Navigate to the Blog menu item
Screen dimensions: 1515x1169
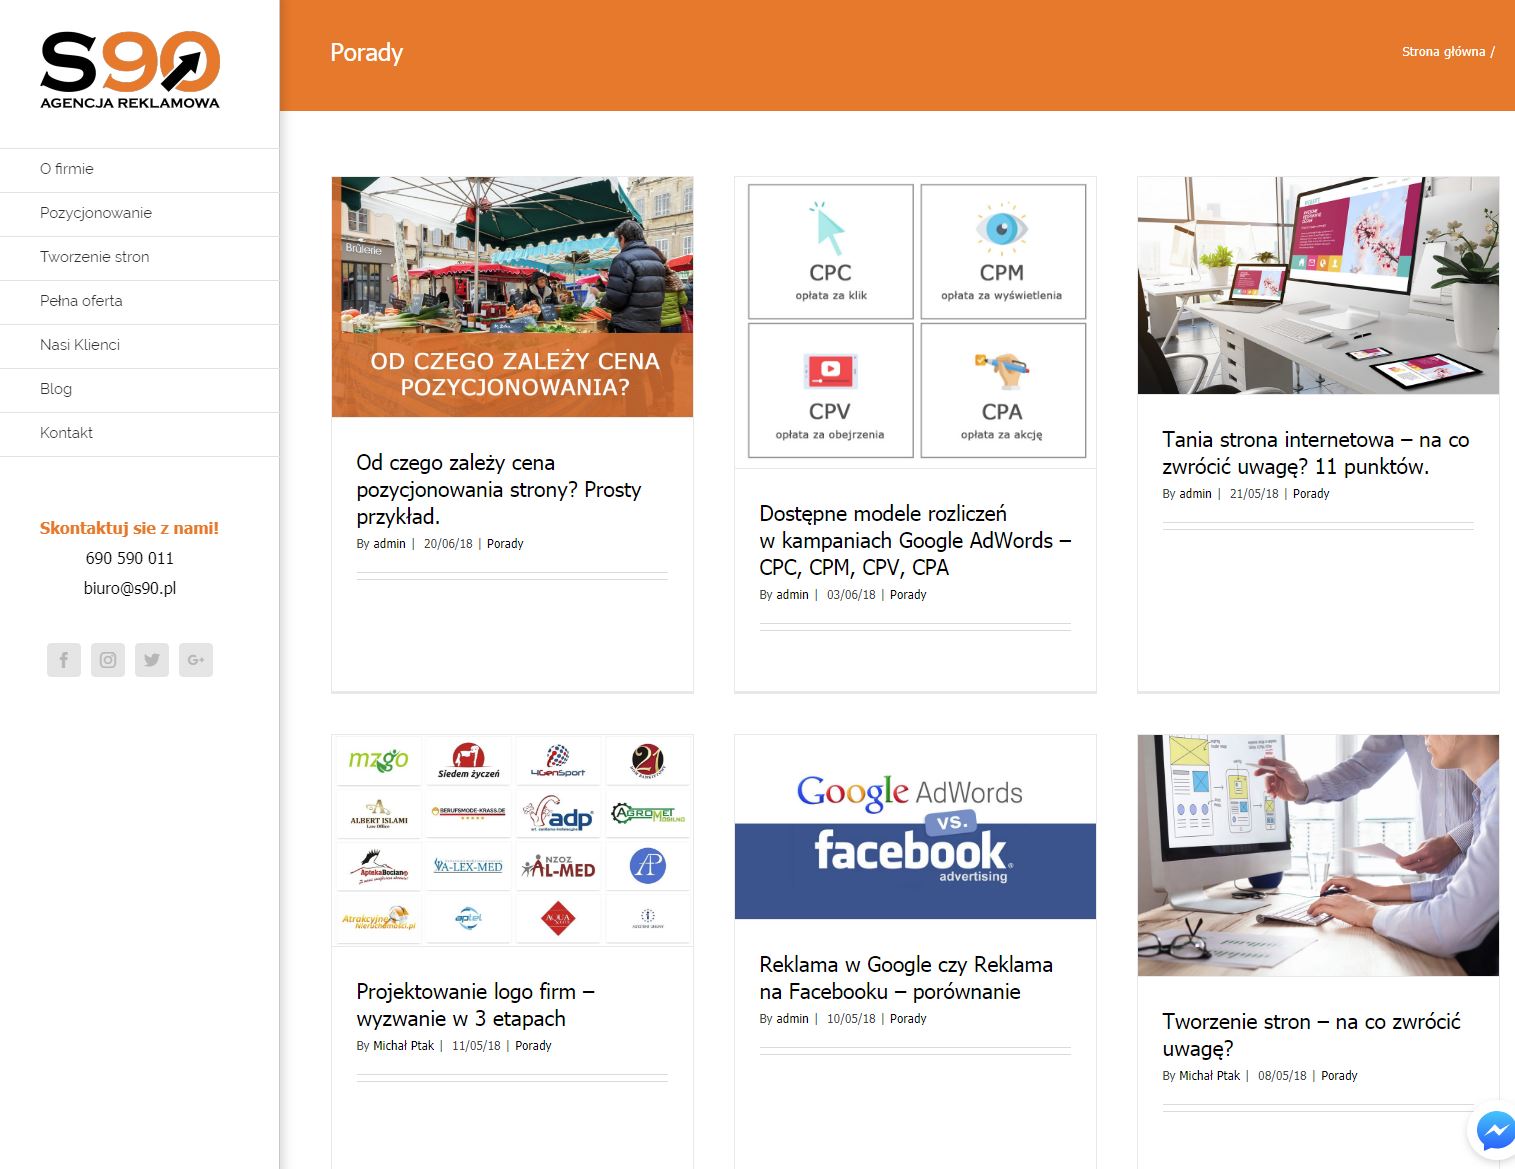(x=139, y=389)
